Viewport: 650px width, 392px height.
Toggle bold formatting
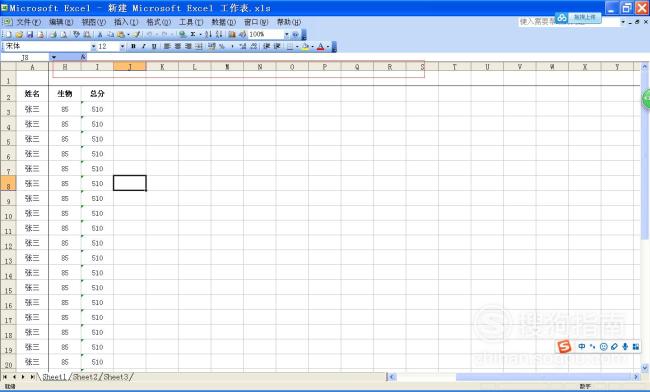point(133,46)
